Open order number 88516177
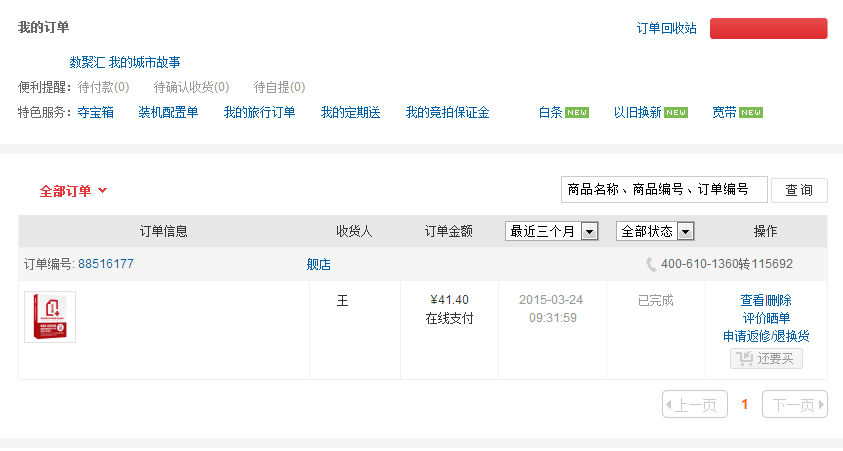 (x=106, y=264)
